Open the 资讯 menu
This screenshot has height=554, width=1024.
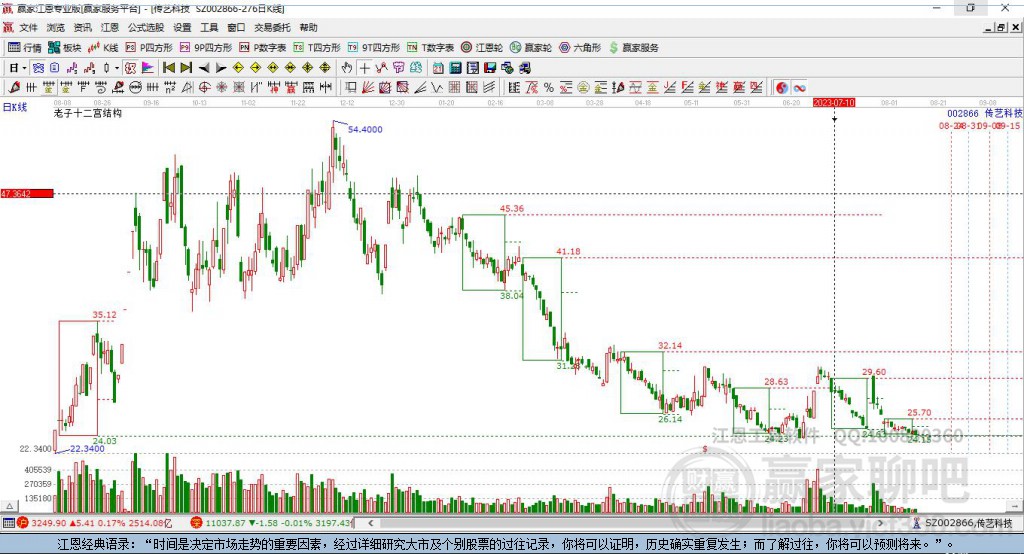pyautogui.click(x=83, y=27)
